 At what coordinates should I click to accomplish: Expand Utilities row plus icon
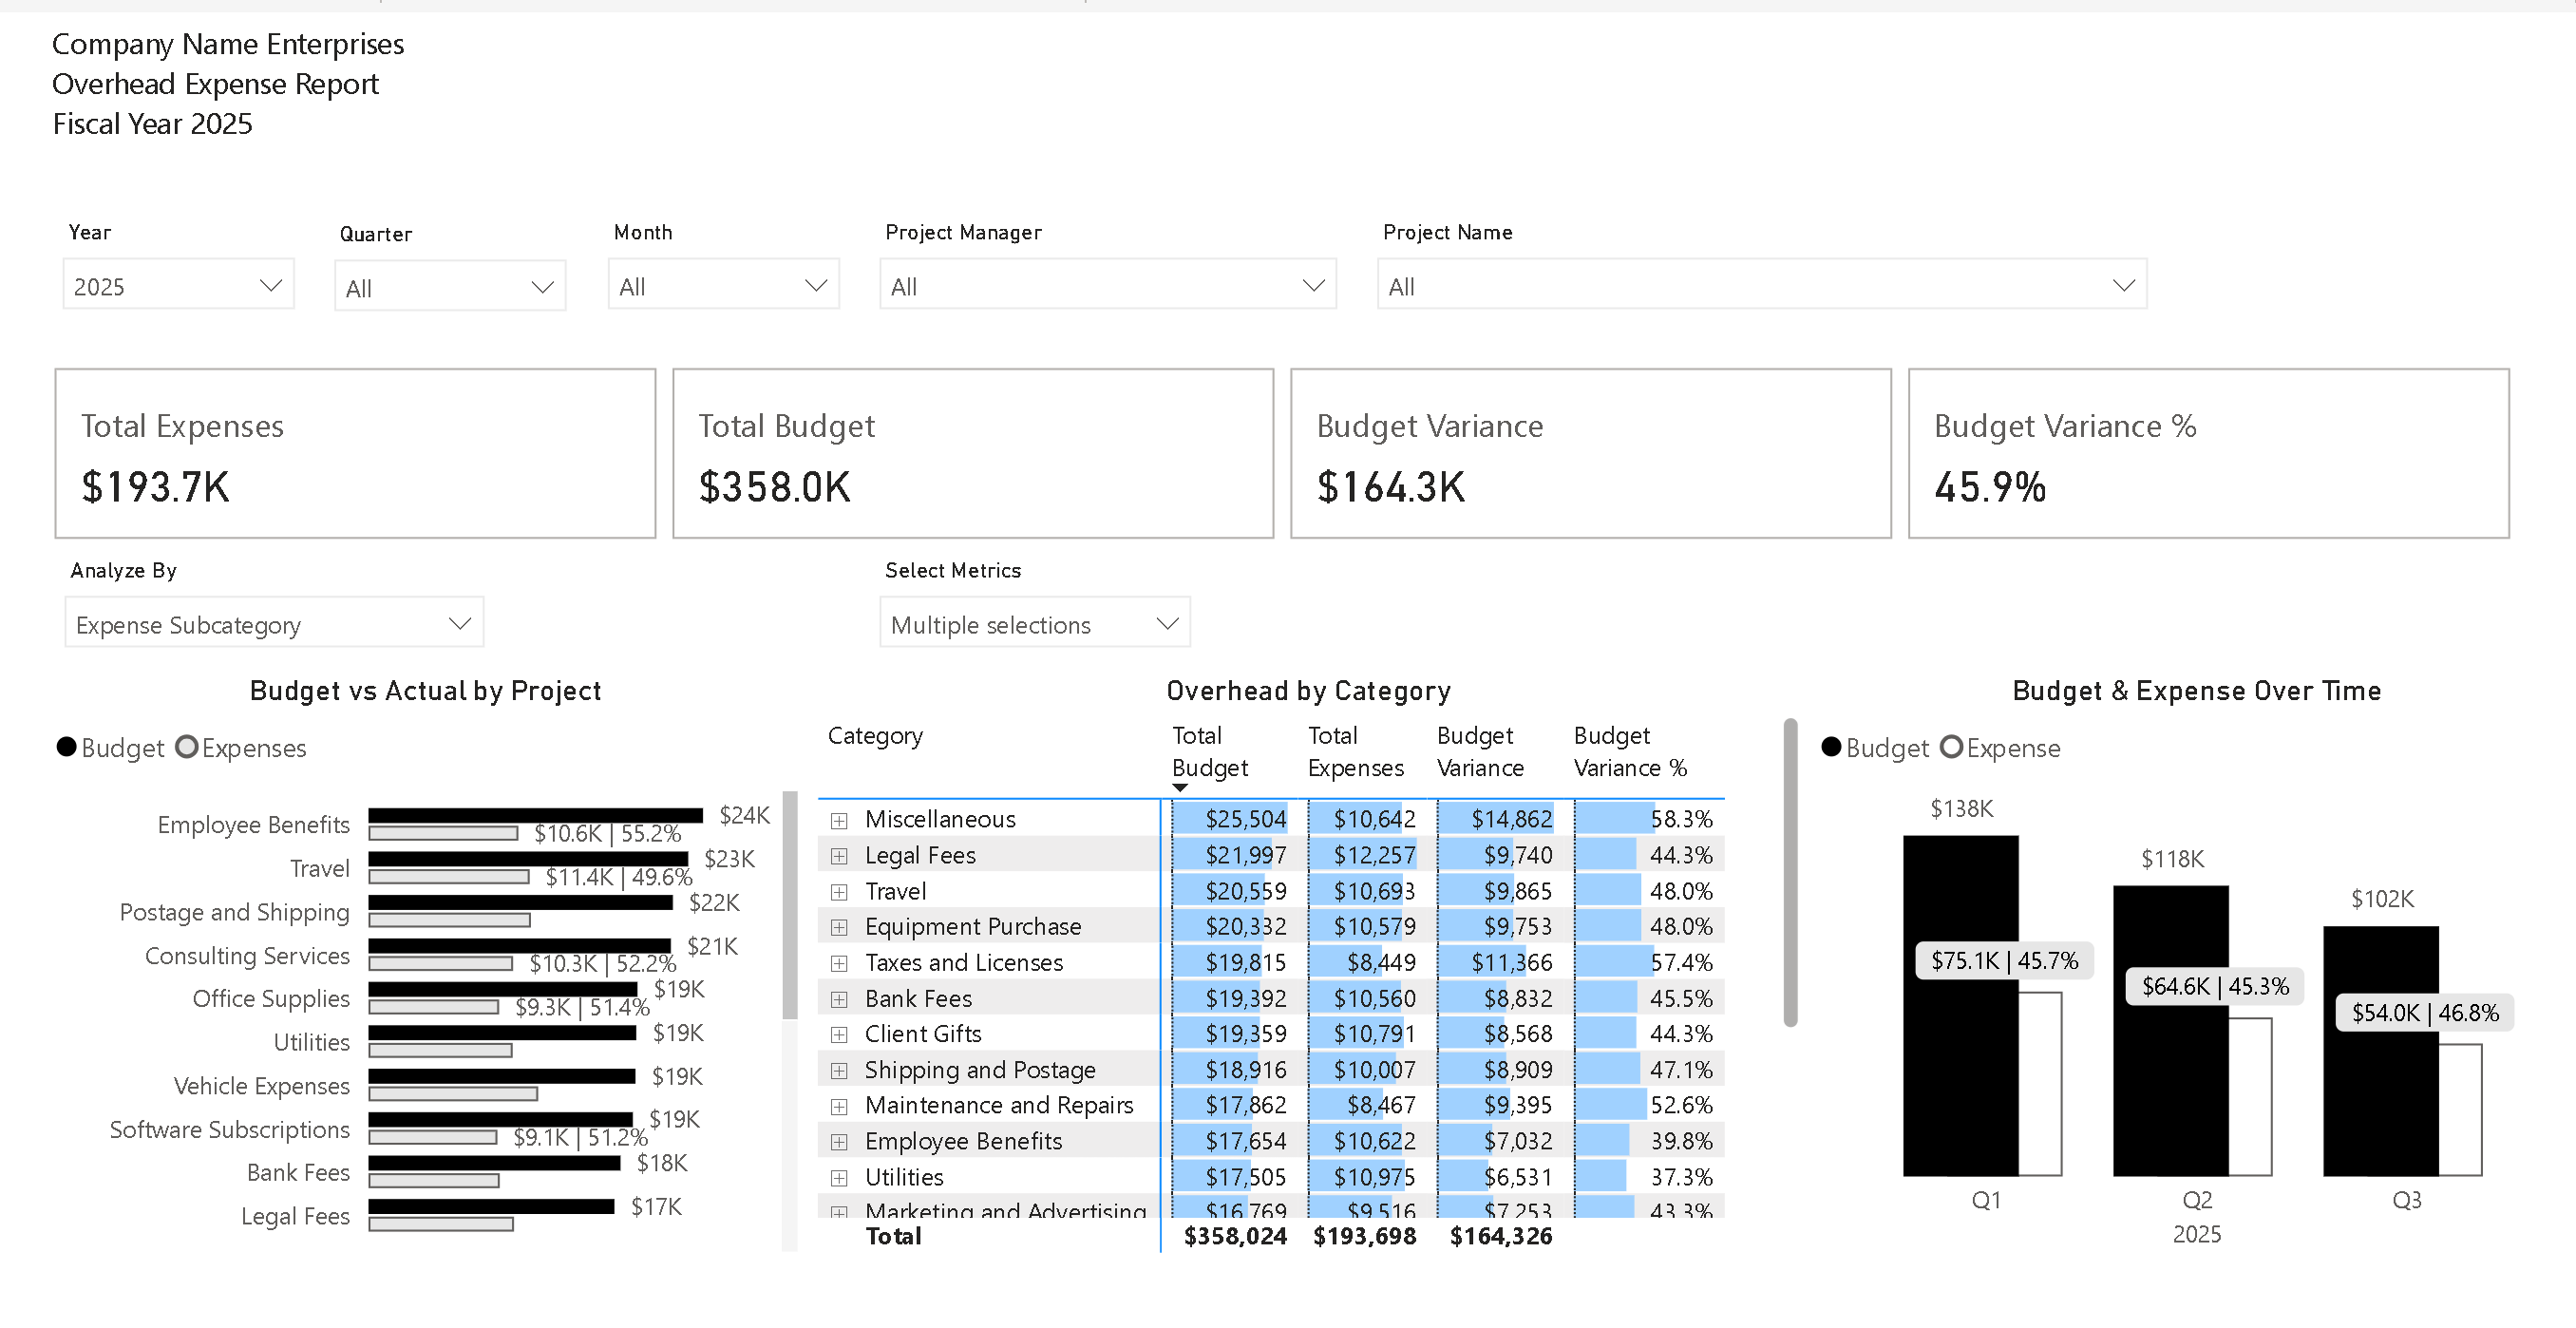coord(839,1178)
